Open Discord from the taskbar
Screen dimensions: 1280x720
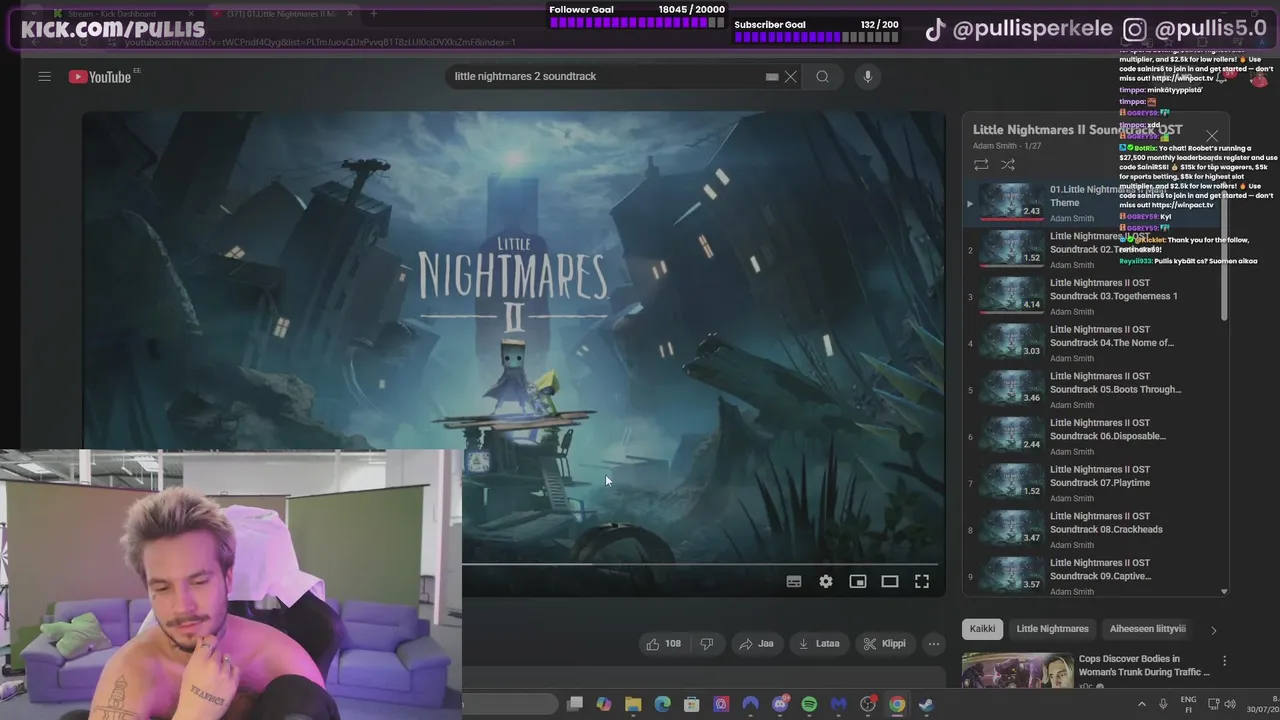pos(780,704)
